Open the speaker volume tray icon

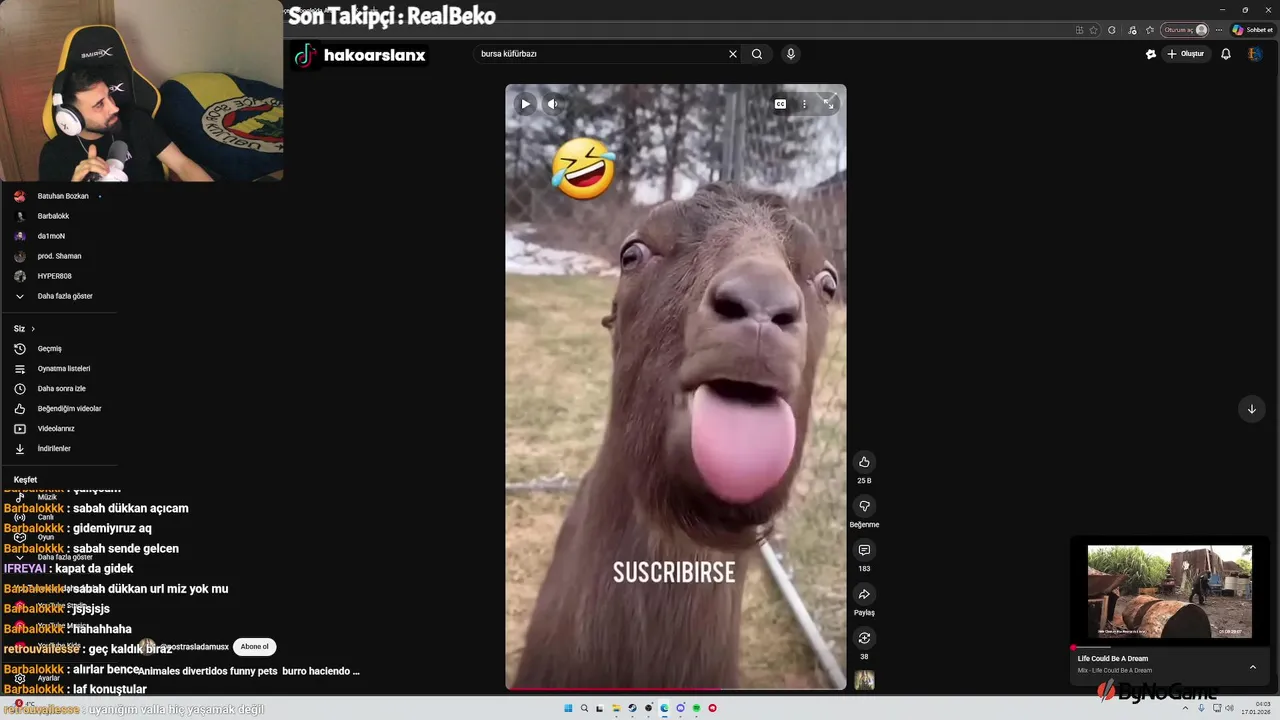click(x=1229, y=708)
